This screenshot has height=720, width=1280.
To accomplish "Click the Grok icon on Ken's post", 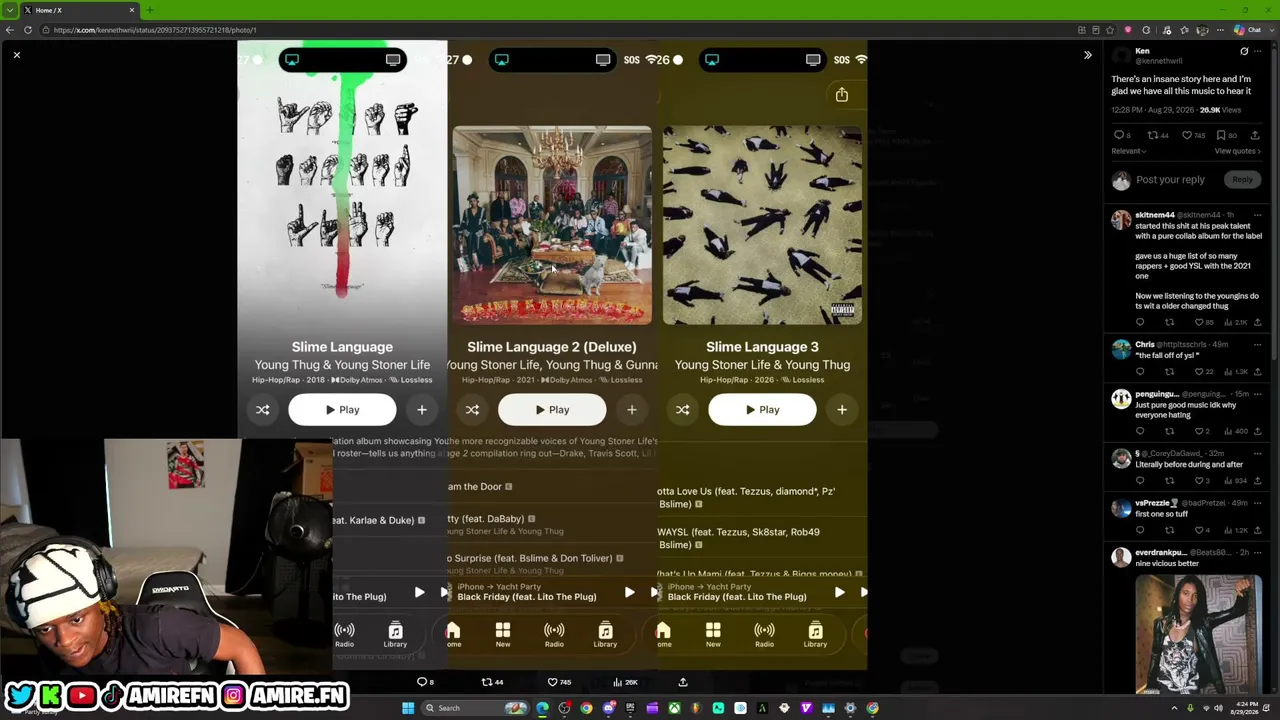I will (x=1244, y=51).
